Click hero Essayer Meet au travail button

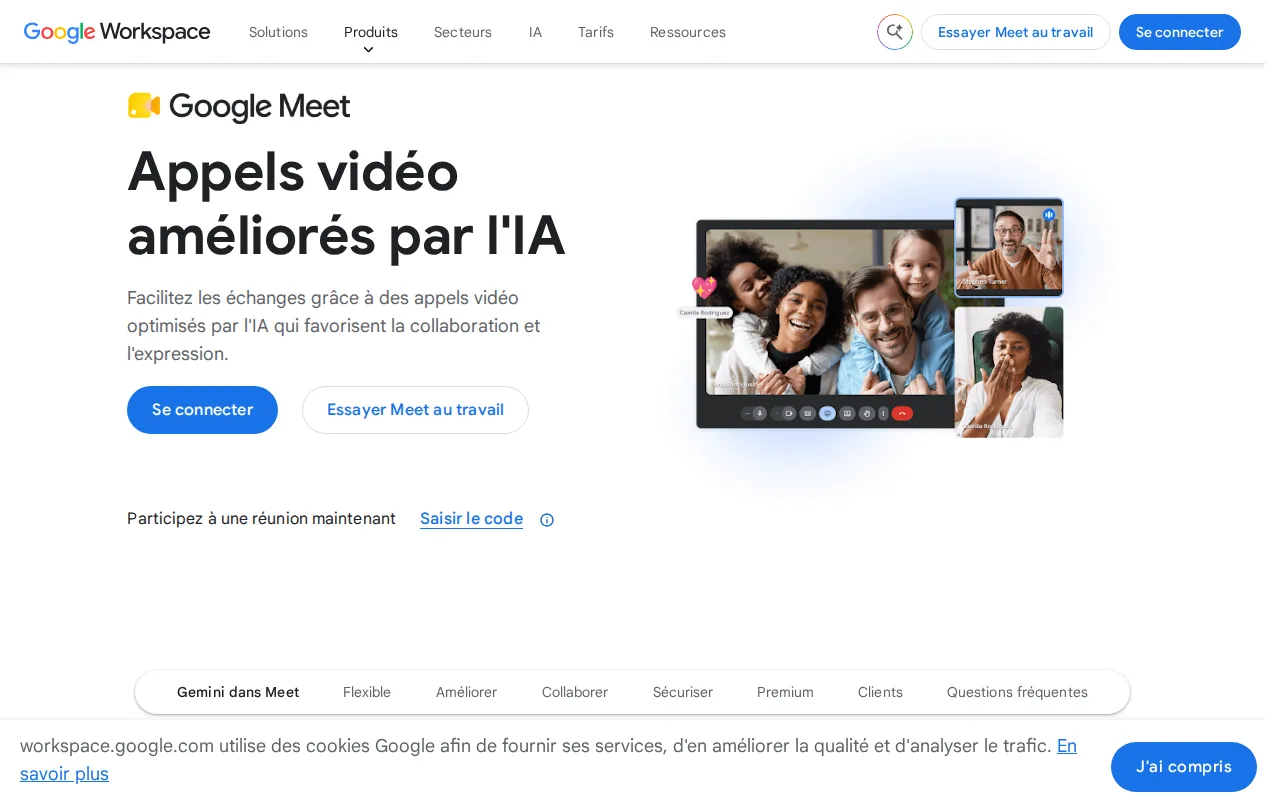415,410
